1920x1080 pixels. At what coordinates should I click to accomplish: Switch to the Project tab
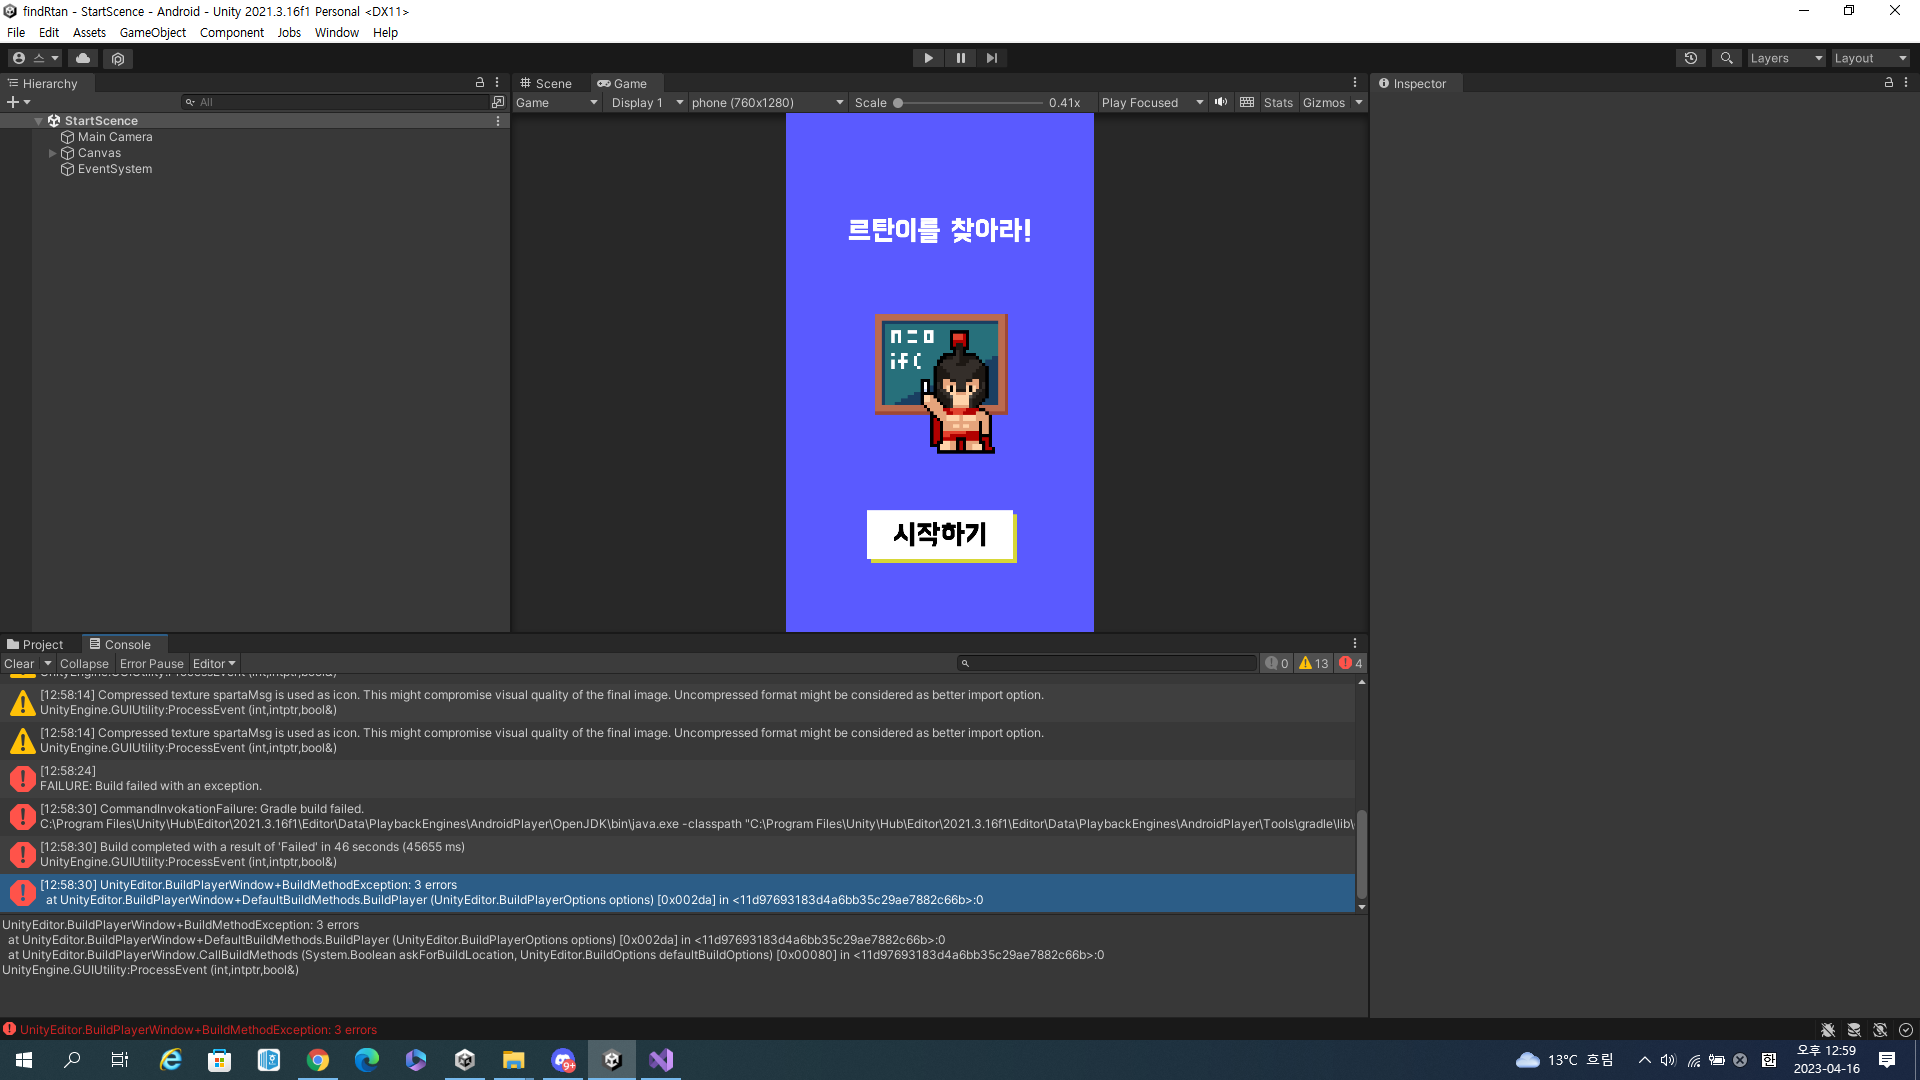click(x=35, y=644)
